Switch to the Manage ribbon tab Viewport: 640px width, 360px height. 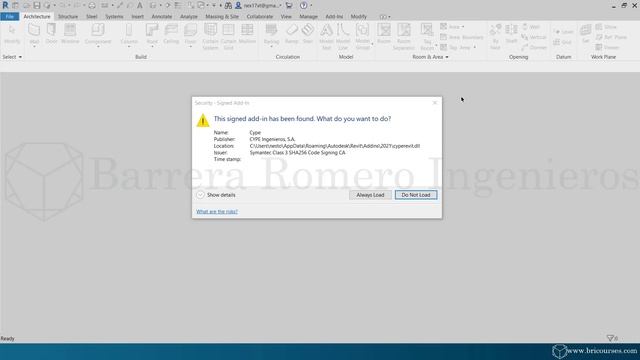[308, 16]
